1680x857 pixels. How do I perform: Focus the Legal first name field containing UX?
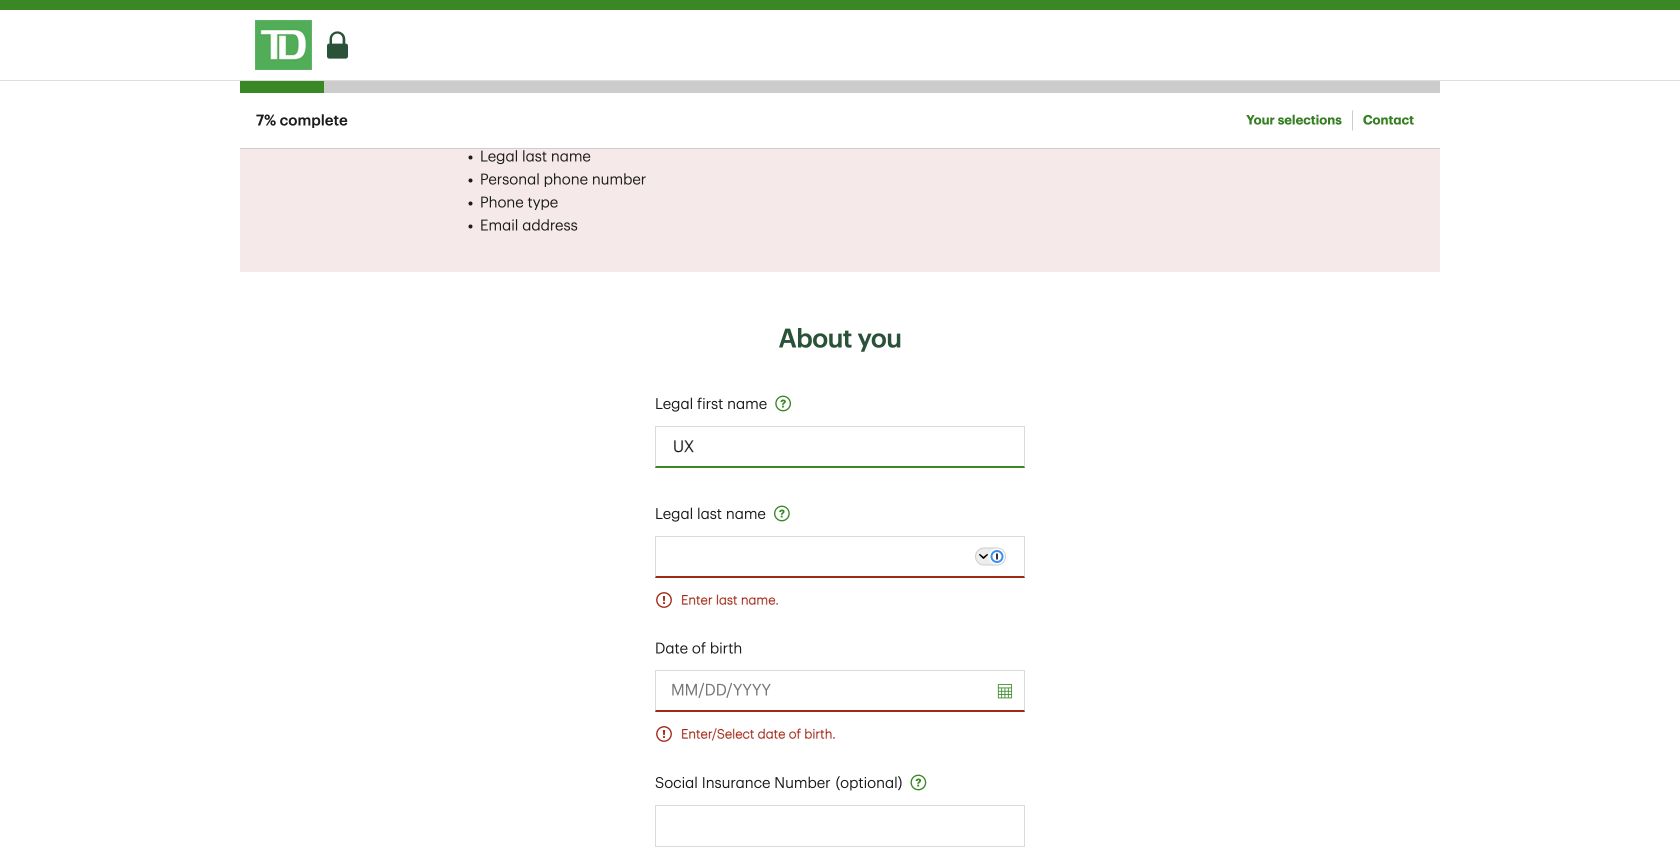(x=840, y=447)
